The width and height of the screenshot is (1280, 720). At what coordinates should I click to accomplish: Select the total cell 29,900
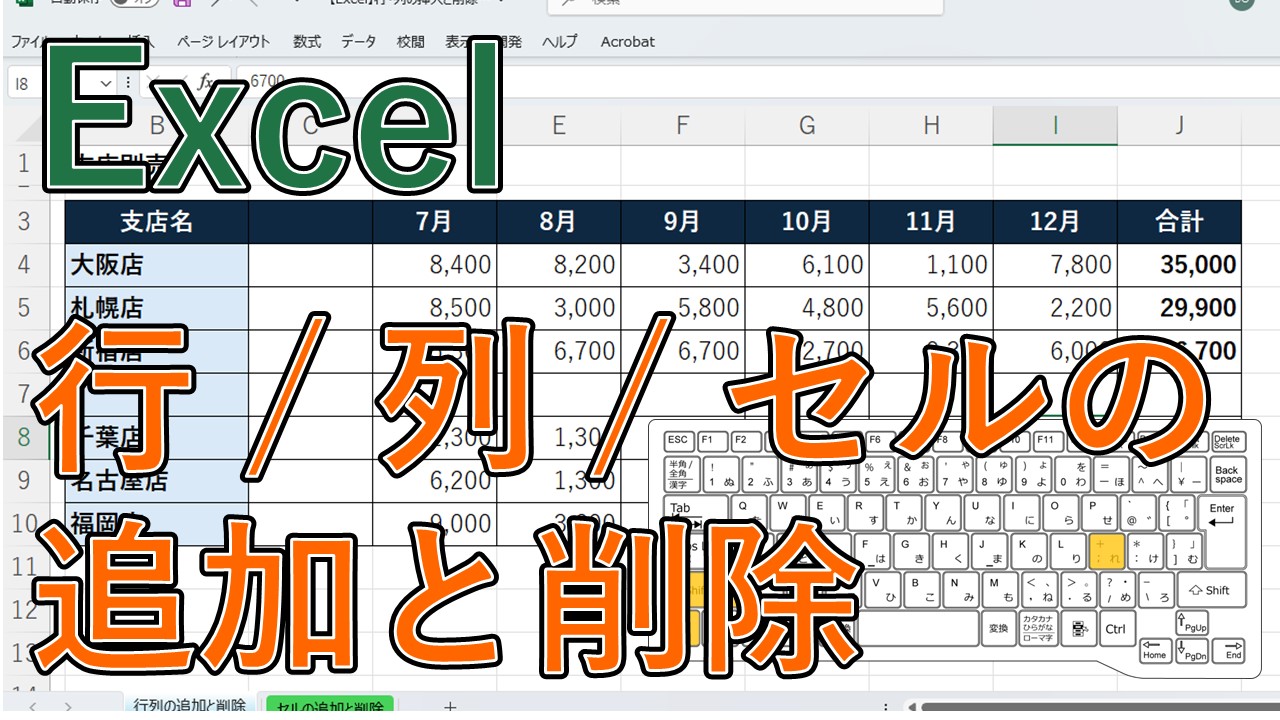(1179, 307)
